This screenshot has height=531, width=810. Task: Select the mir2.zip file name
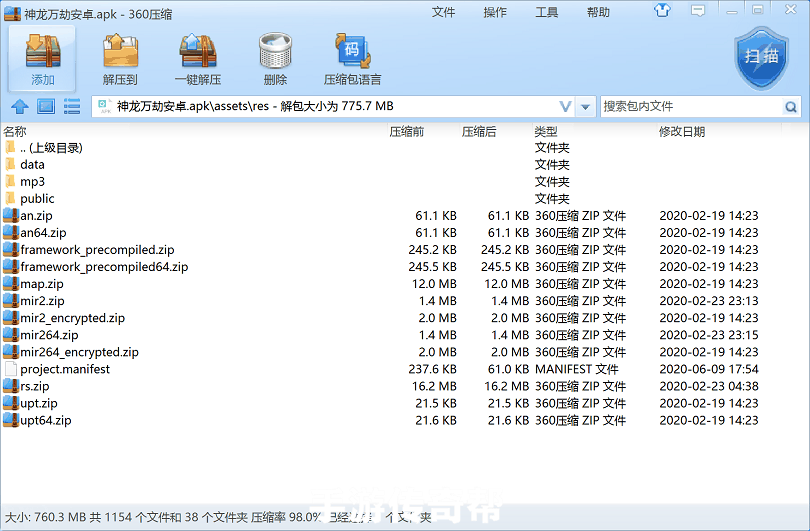point(42,301)
